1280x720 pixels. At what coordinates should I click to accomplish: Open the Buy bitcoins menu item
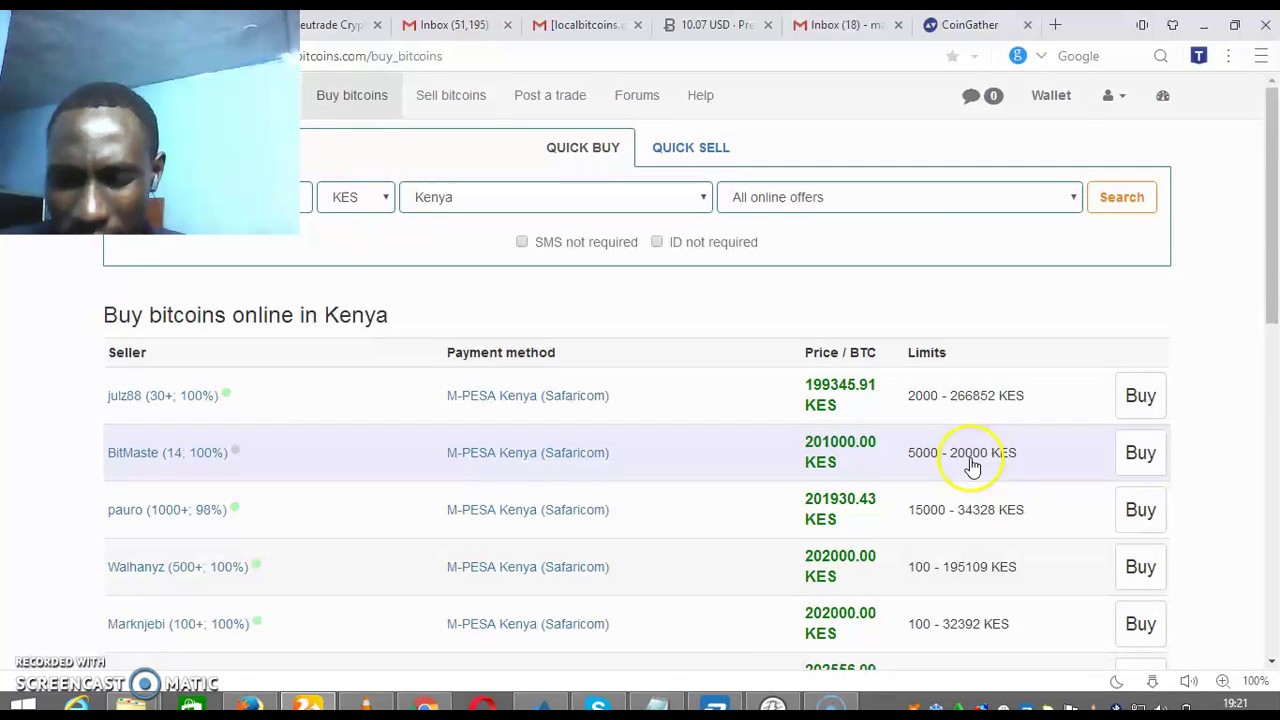pos(352,95)
